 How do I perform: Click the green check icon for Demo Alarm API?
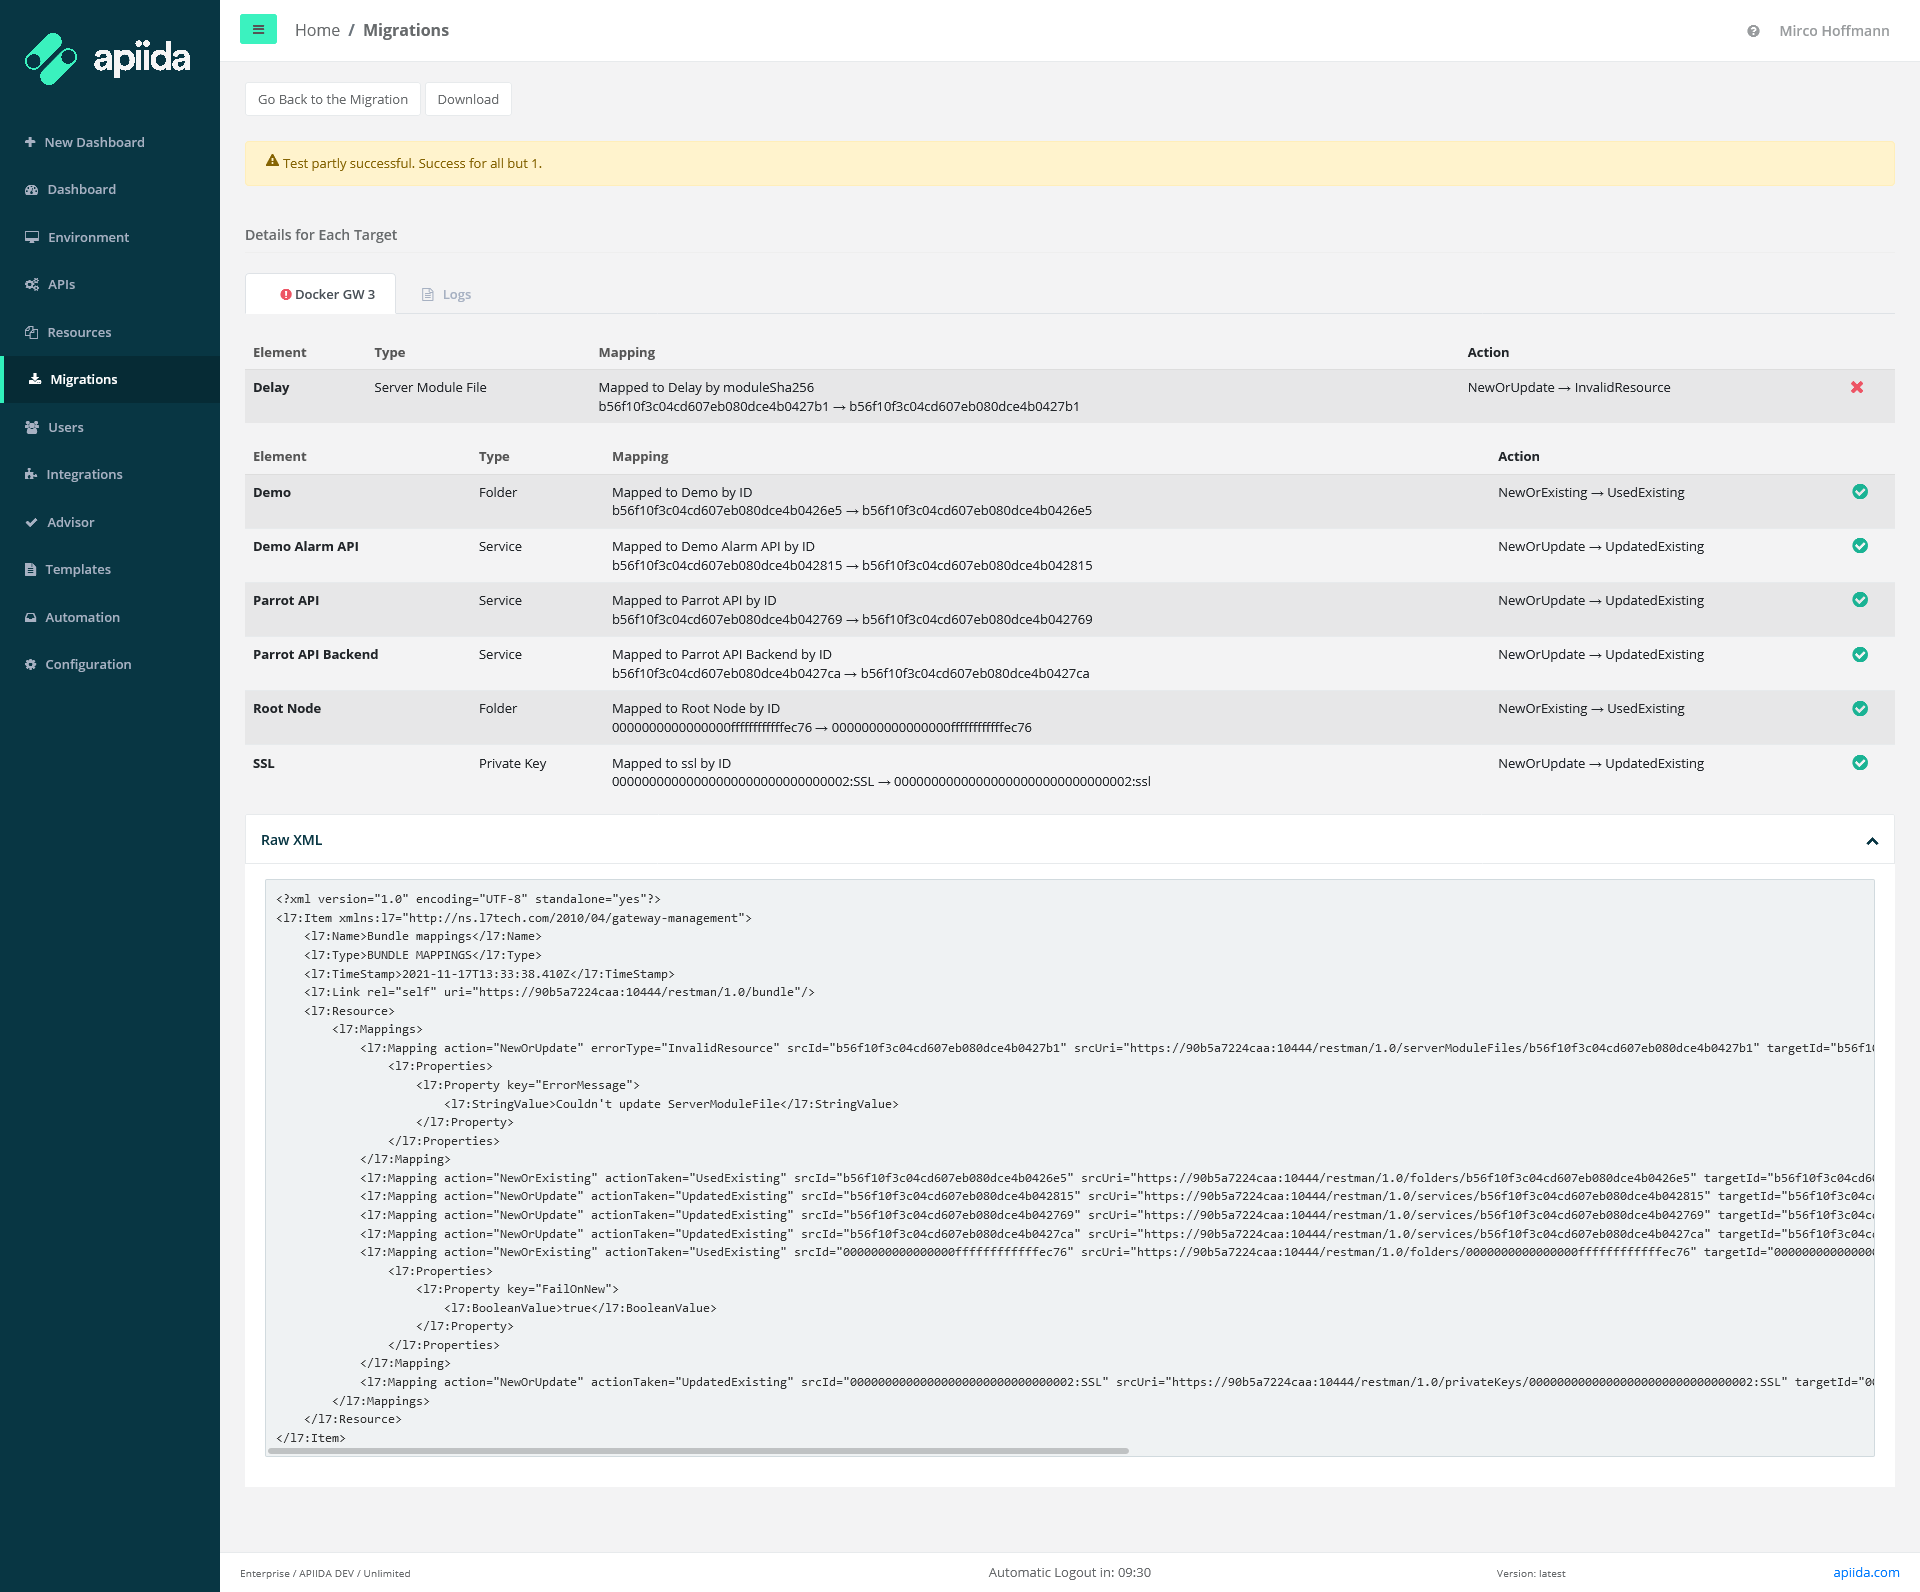pyautogui.click(x=1860, y=546)
